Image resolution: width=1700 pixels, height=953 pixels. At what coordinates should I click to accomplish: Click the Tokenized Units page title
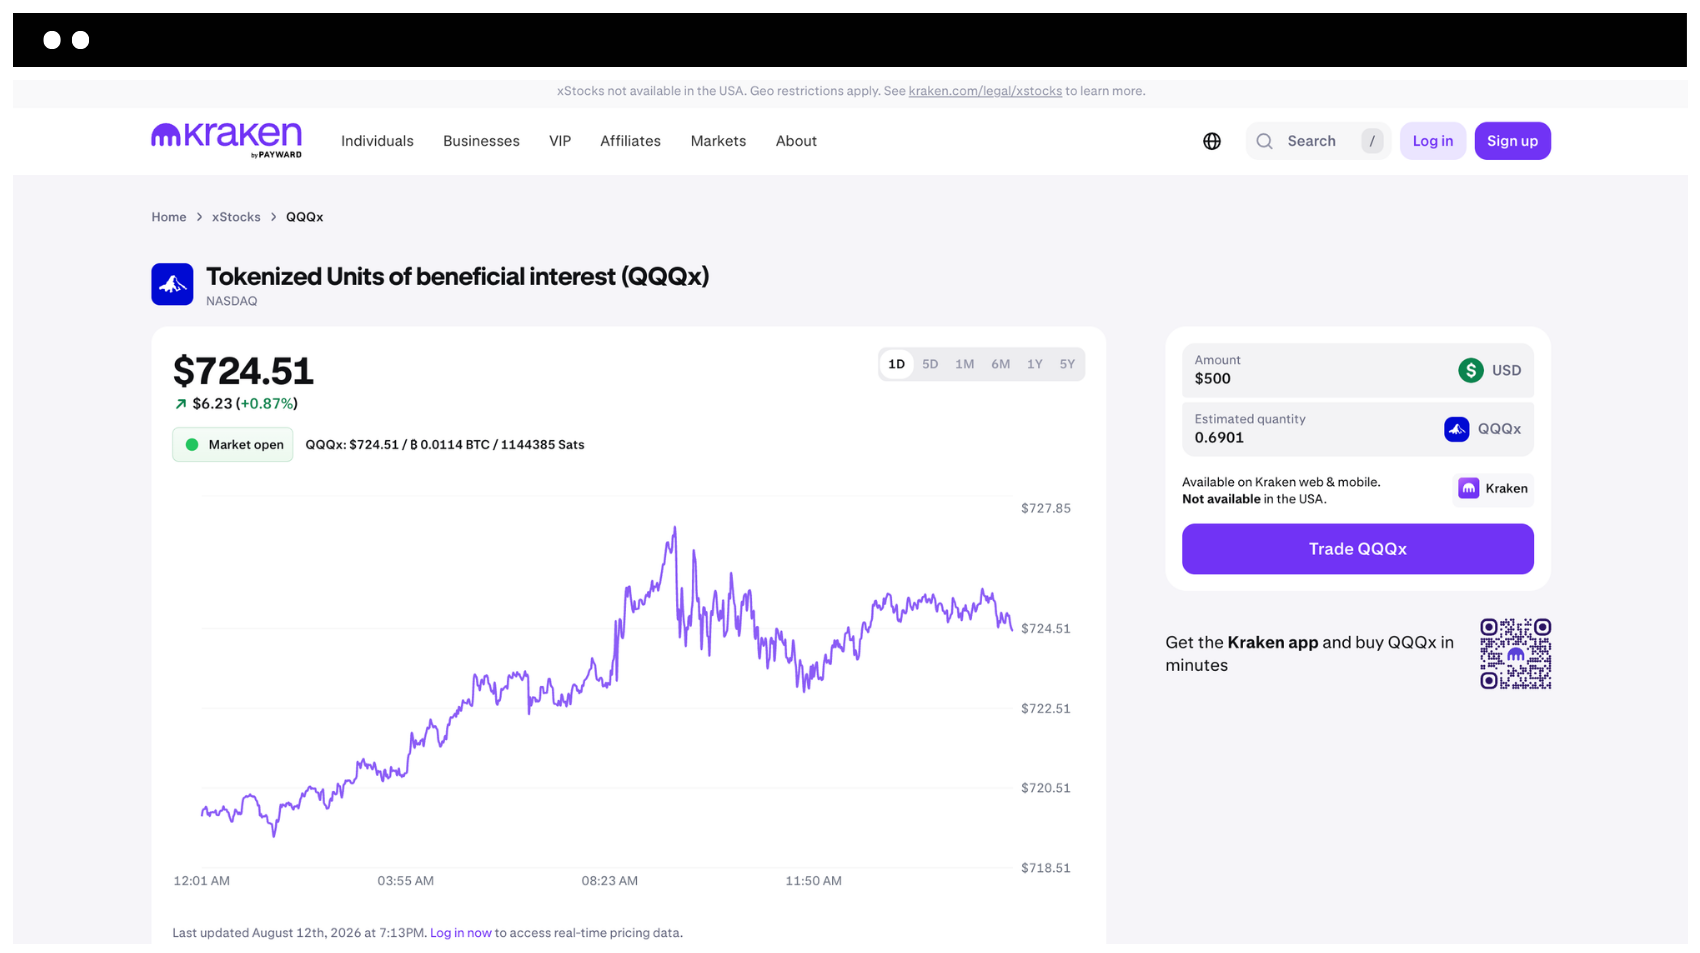458,277
